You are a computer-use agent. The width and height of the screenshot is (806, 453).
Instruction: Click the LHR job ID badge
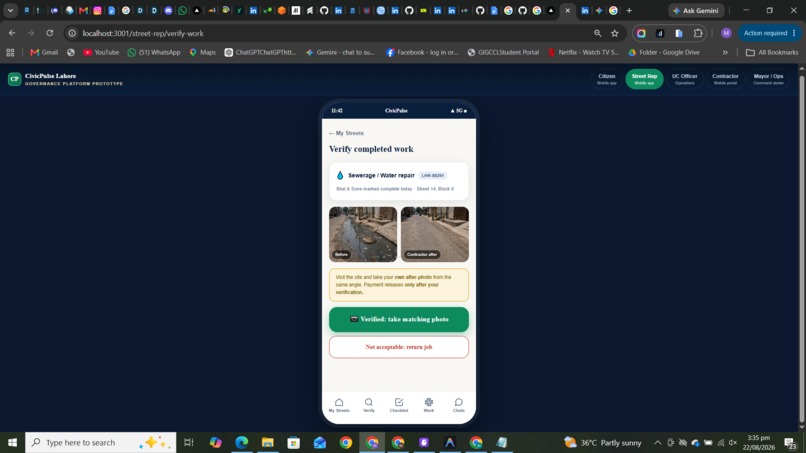click(432, 175)
